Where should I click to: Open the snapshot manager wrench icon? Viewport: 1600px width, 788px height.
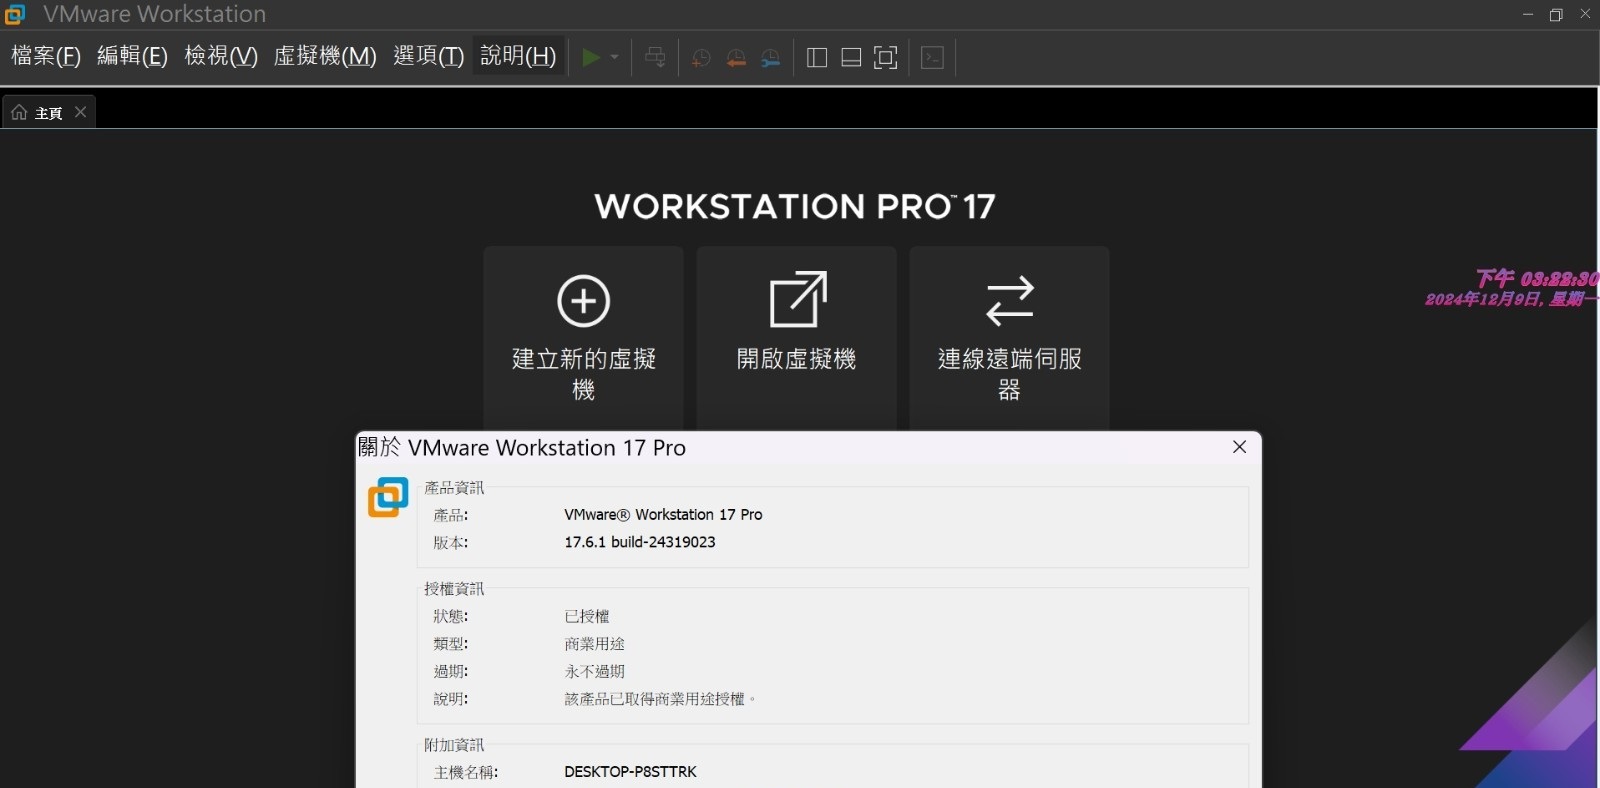click(x=771, y=58)
